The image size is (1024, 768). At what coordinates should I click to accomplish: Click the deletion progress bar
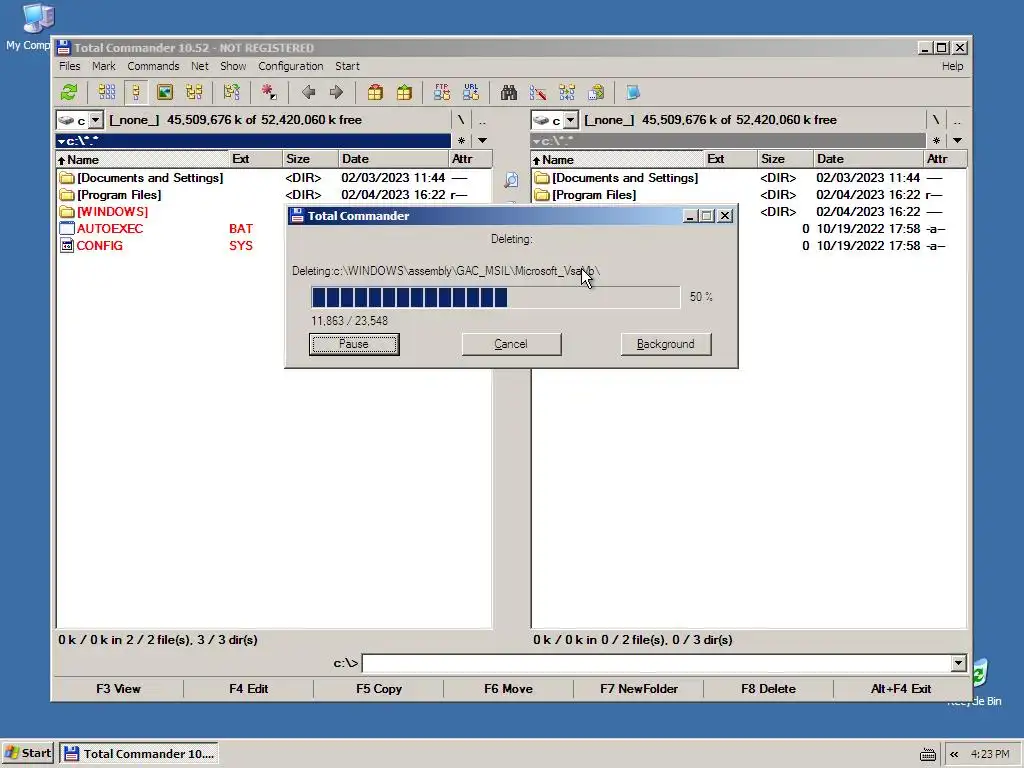pos(496,297)
